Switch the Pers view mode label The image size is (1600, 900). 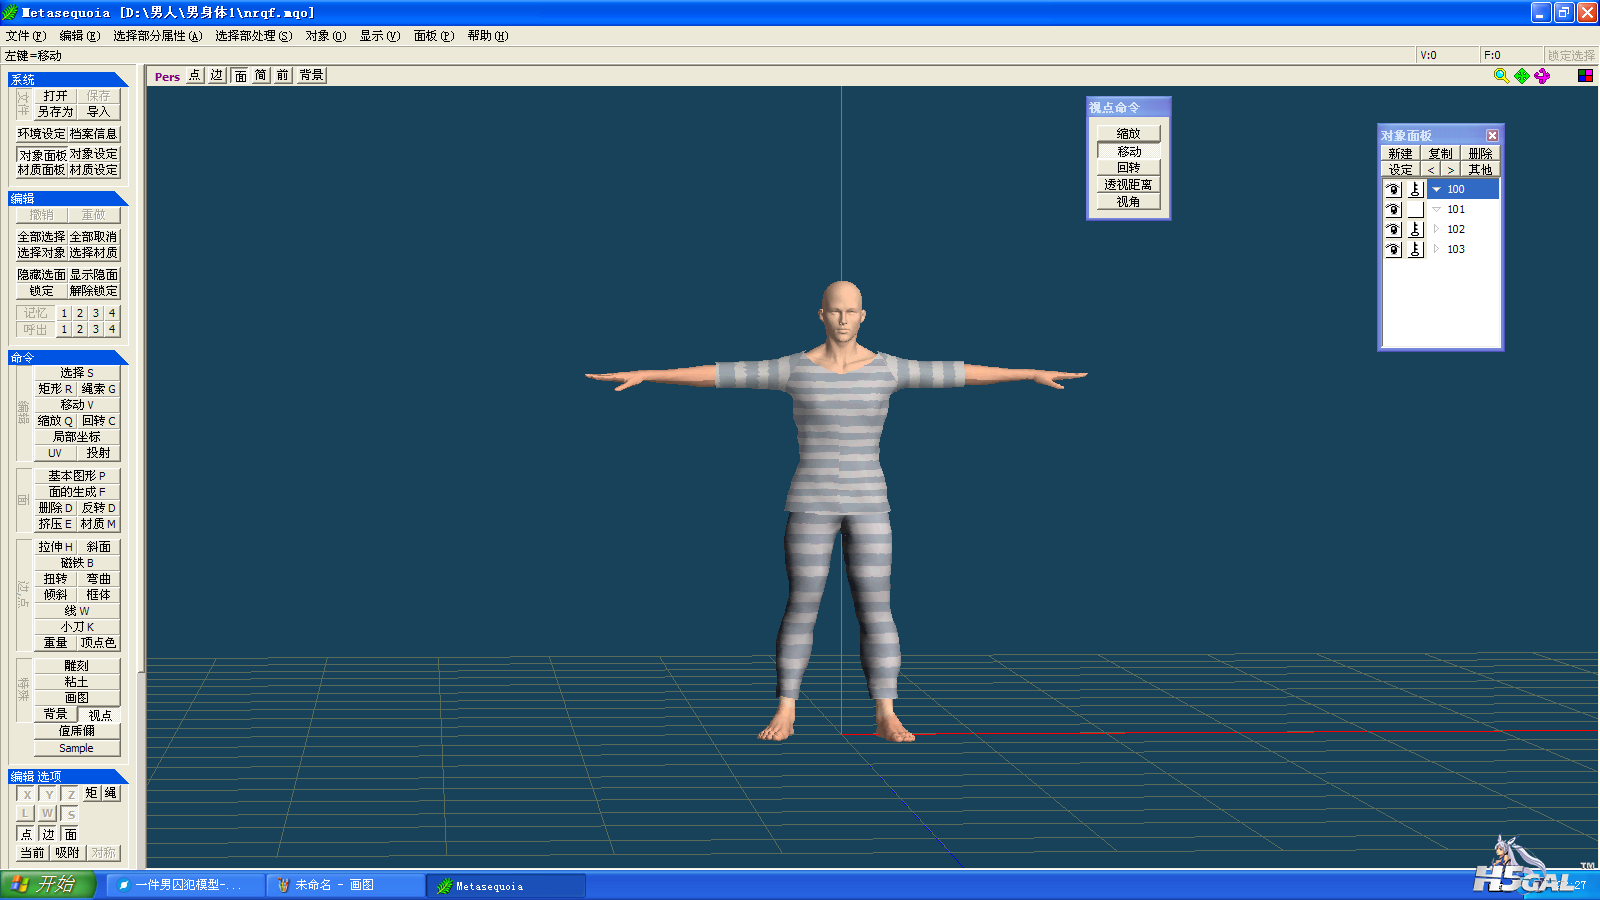[x=167, y=77]
